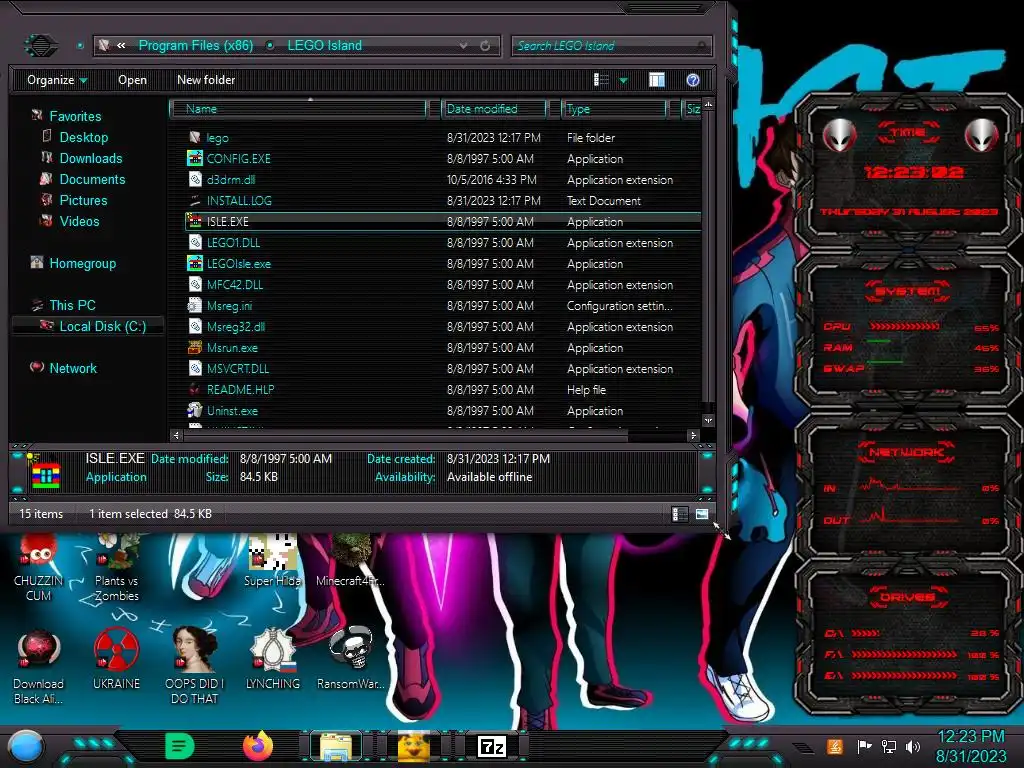This screenshot has height=768, width=1024.
Task: Click Program Files (x86) breadcrumb
Action: 195,45
